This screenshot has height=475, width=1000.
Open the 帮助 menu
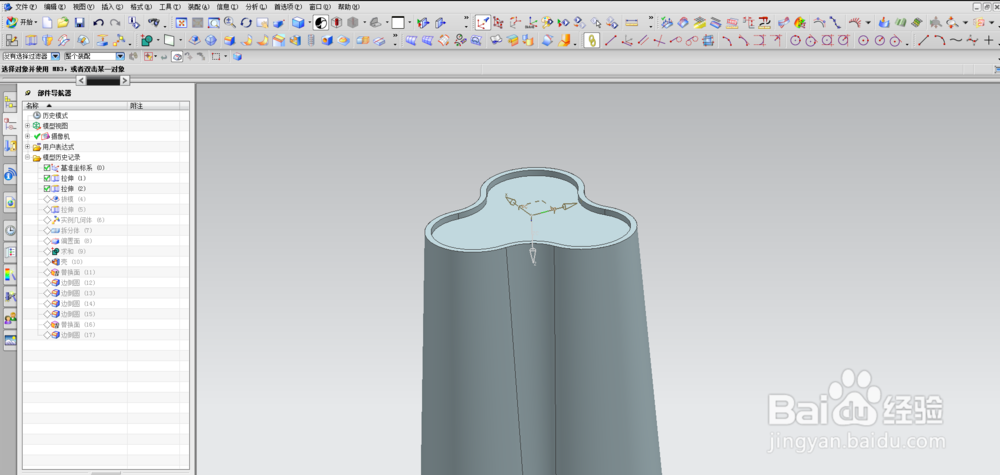(348, 6)
